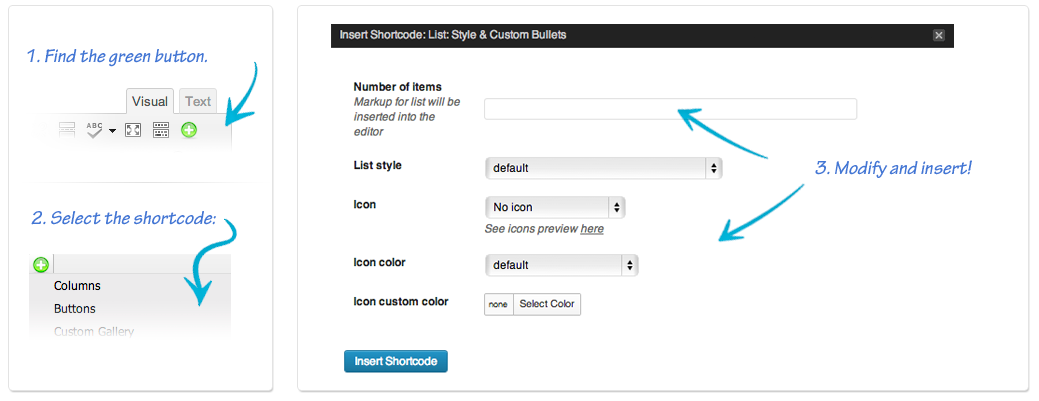Click the spellcheck ABC icon
Screen dimensions: 1039x401
coord(95,130)
